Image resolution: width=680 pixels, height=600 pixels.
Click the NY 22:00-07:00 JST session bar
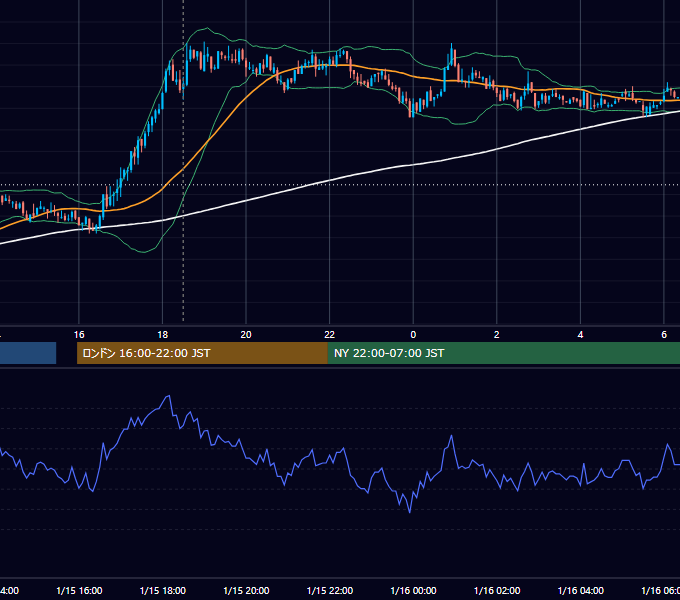(503, 353)
